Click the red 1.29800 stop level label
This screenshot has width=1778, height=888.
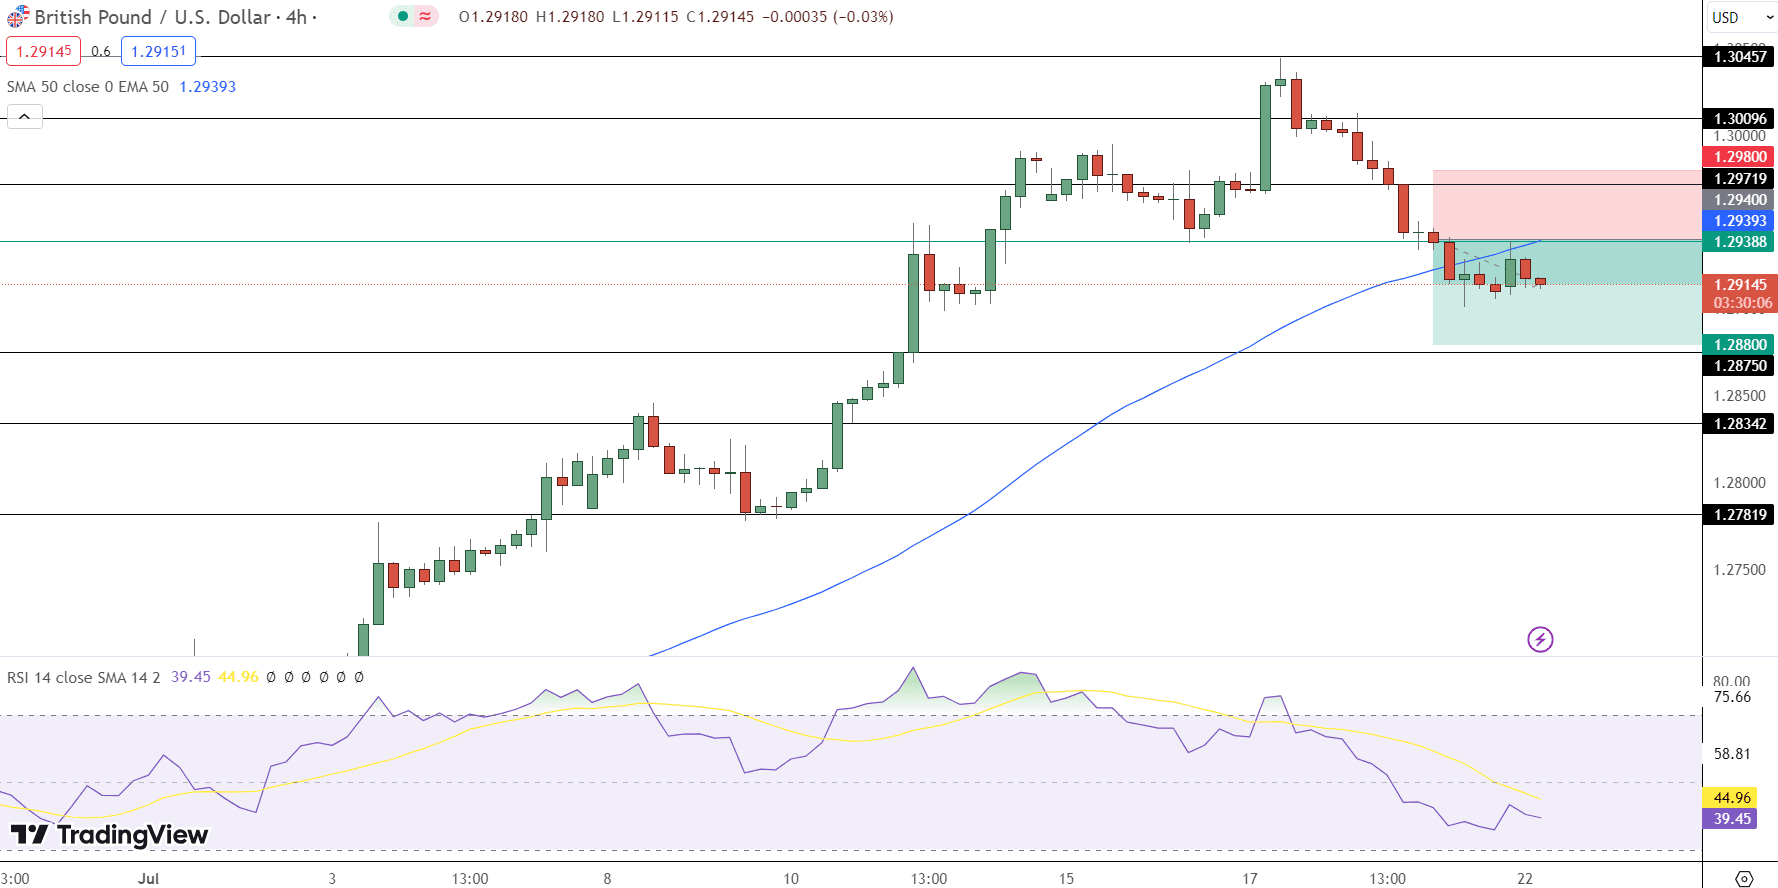click(1740, 157)
